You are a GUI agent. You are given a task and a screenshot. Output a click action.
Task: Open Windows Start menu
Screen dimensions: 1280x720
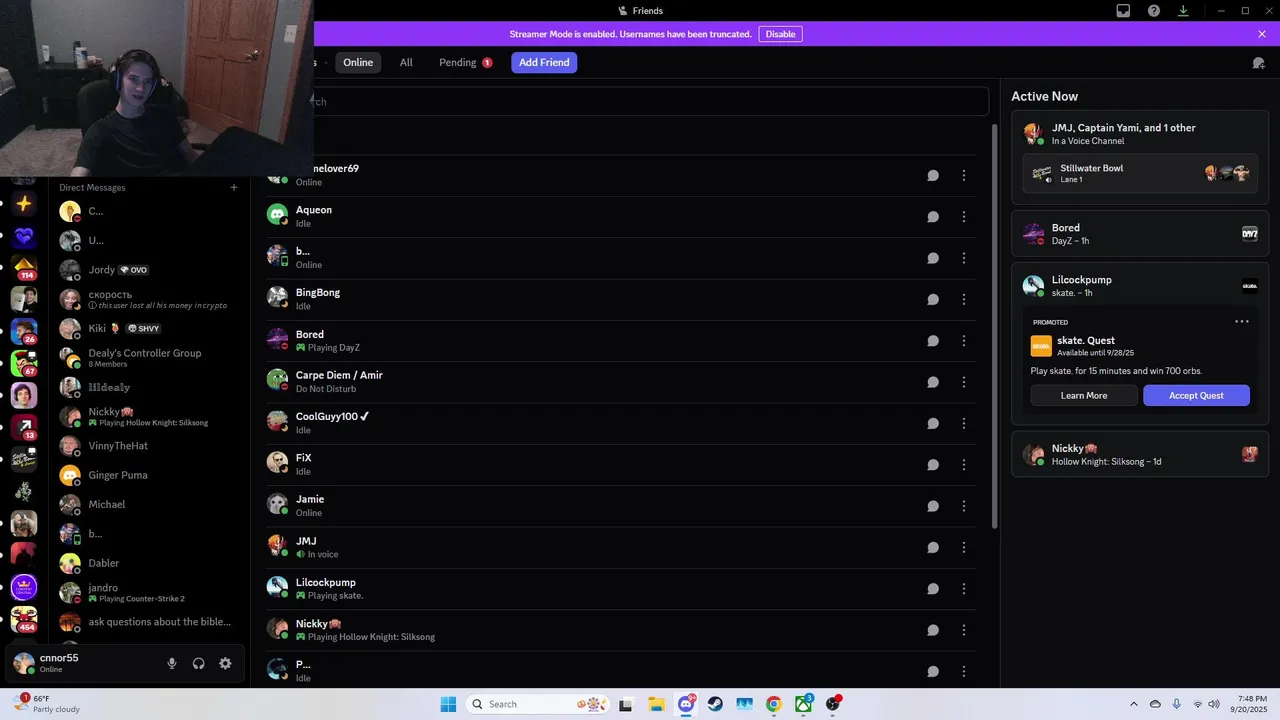(x=448, y=704)
